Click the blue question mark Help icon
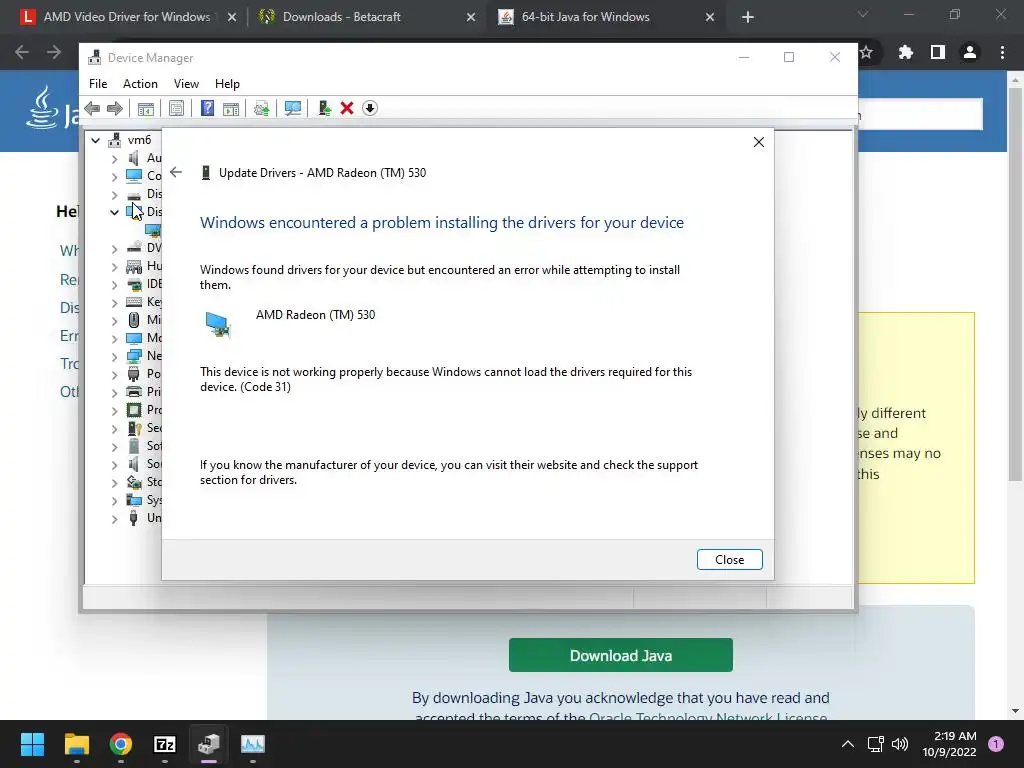 207,108
